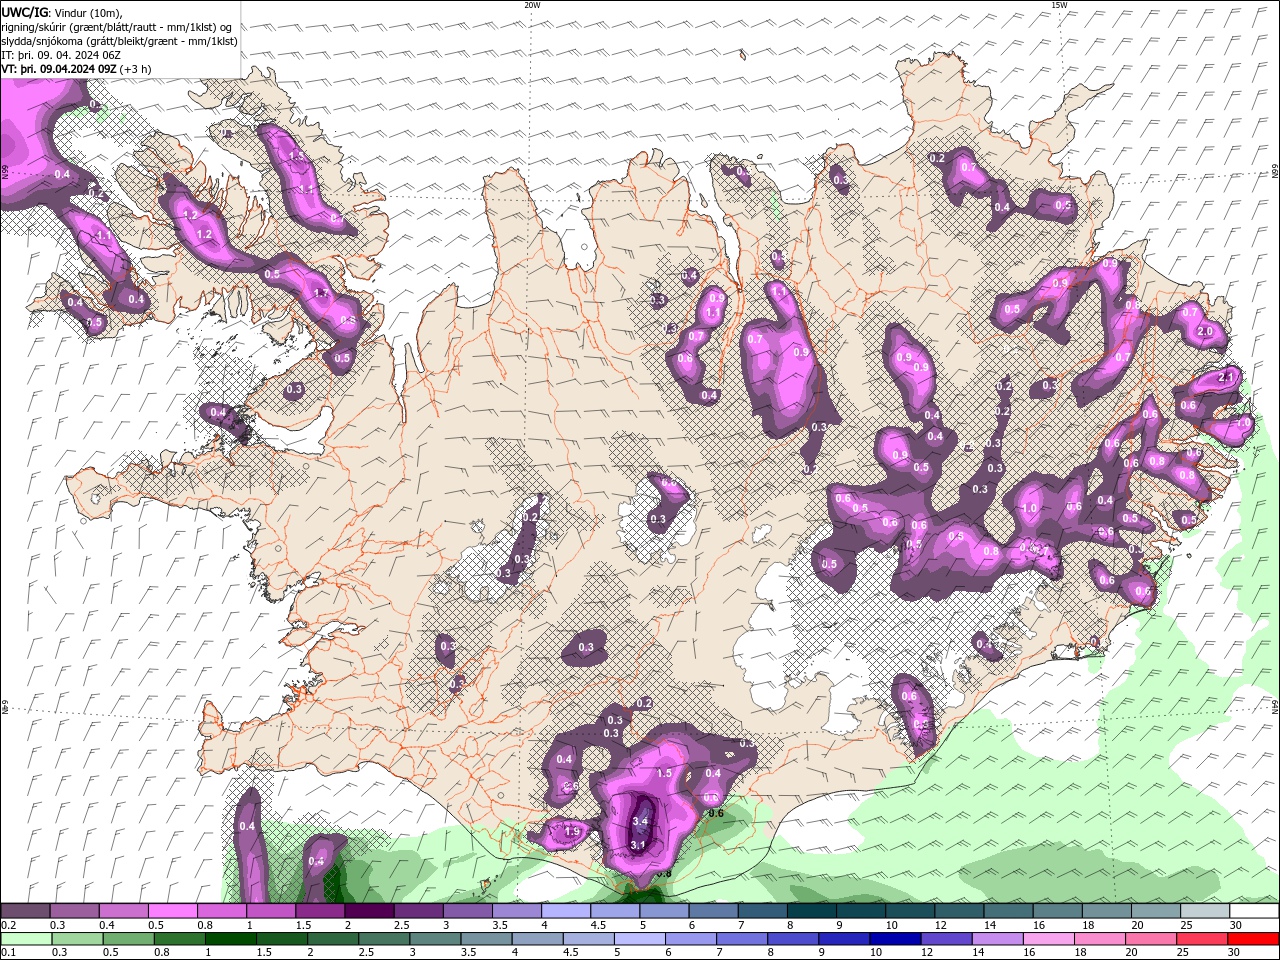Pick the dark teal 8 swatch in upper scale
This screenshot has height=960, width=1280.
[x=812, y=910]
